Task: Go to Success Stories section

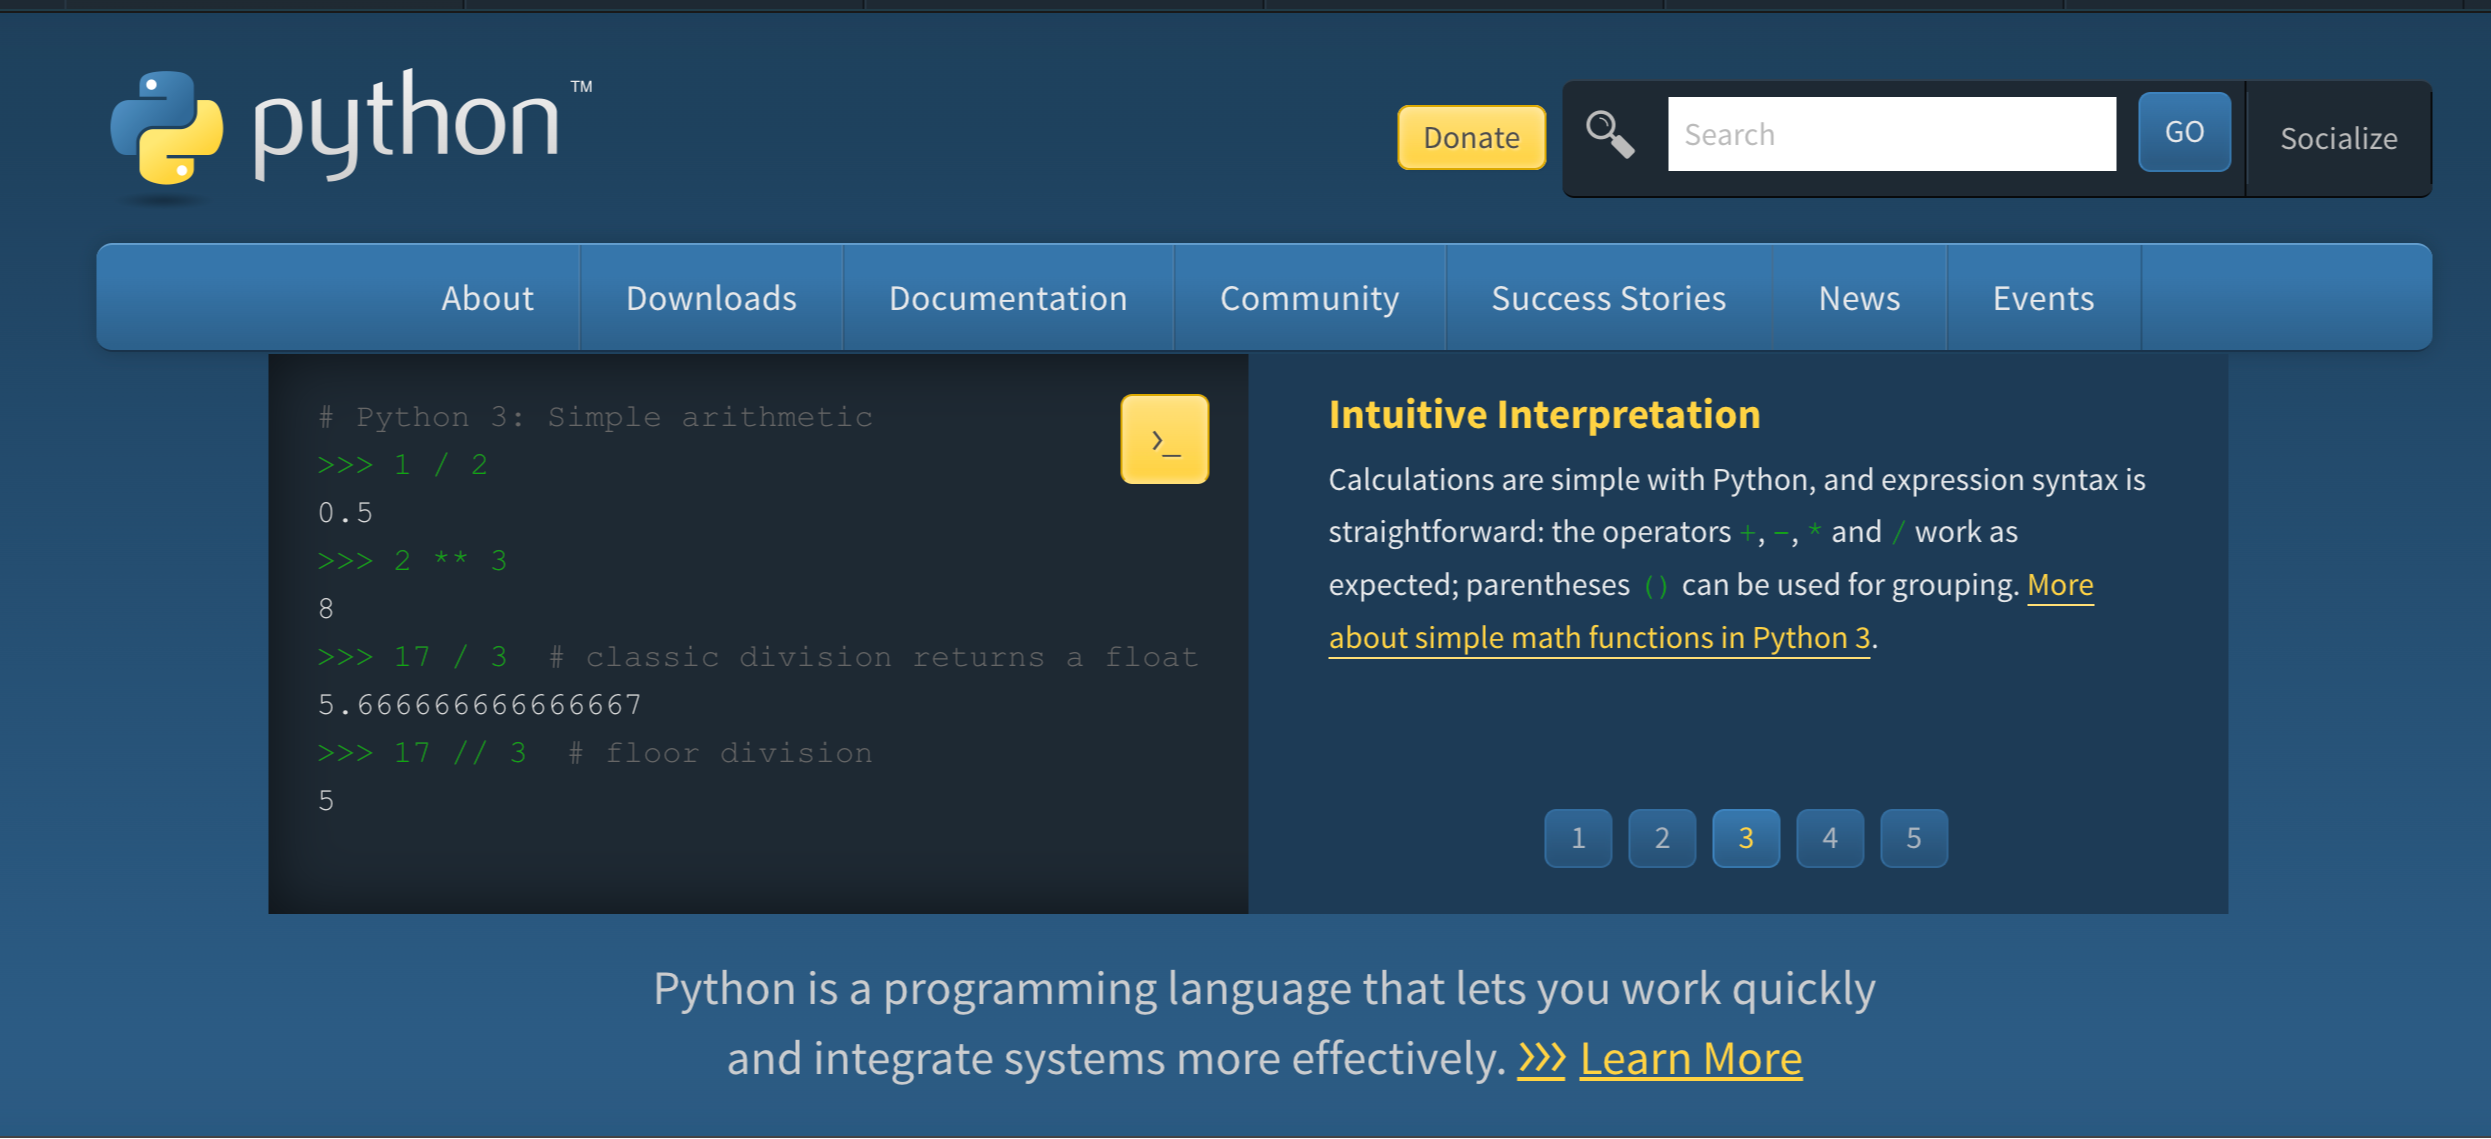Action: pyautogui.click(x=1608, y=298)
